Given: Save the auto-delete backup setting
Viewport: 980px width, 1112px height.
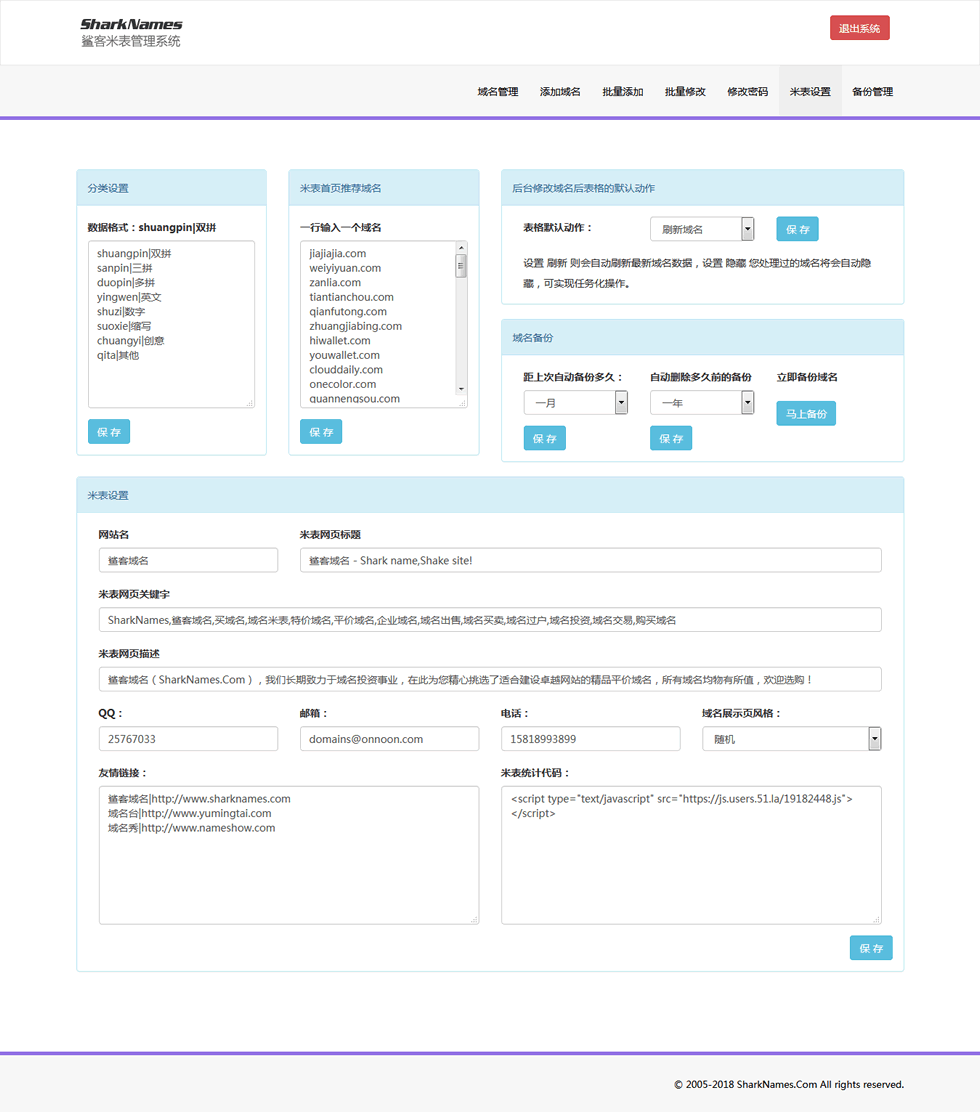Looking at the screenshot, I should click(x=671, y=438).
